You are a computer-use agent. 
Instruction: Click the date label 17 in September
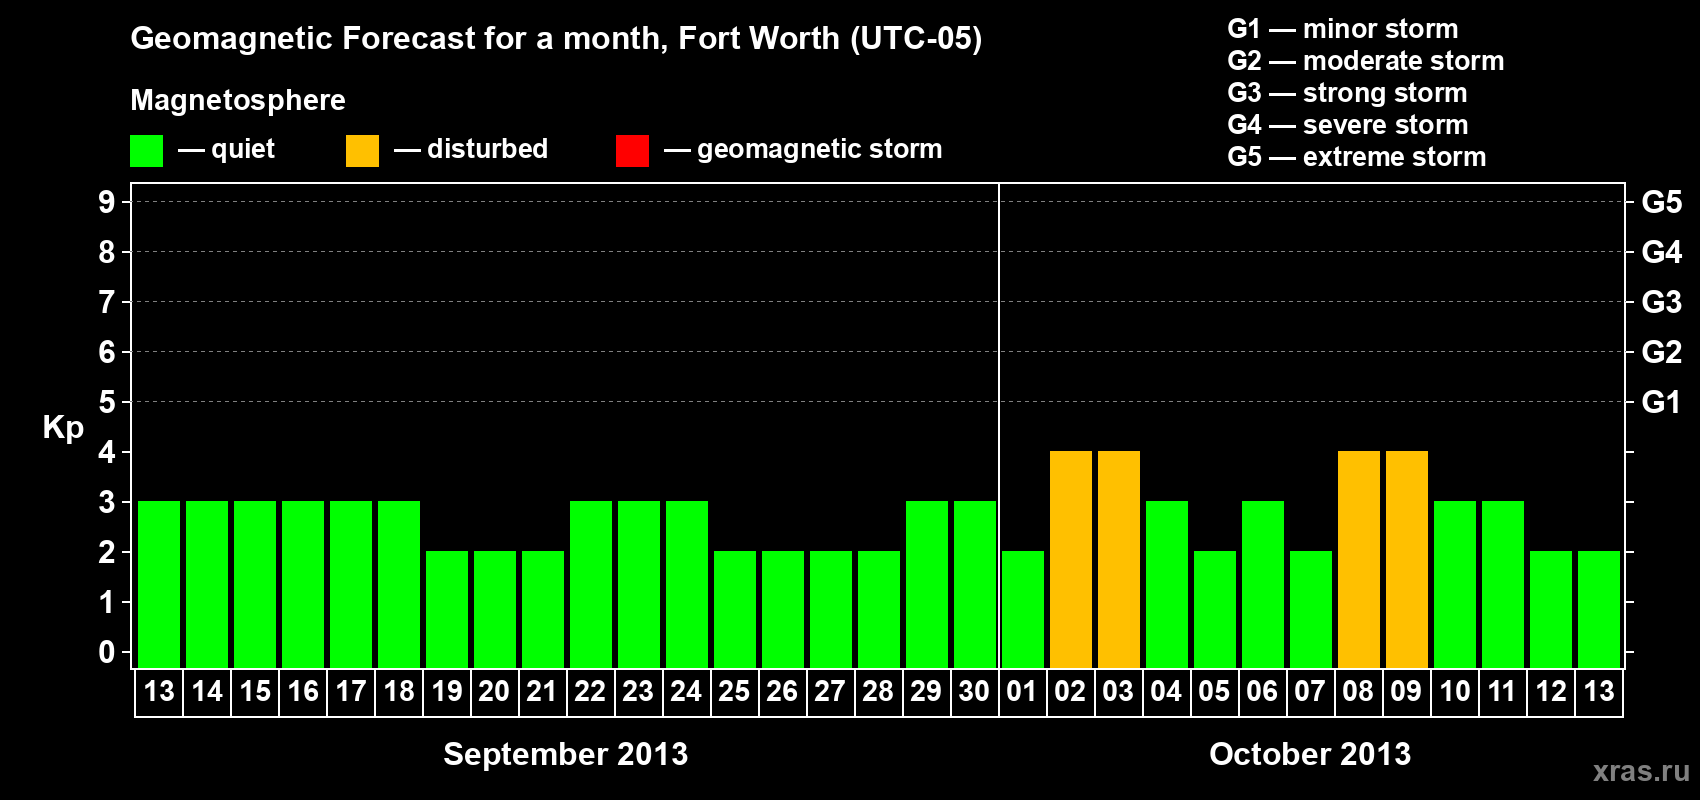point(351,691)
